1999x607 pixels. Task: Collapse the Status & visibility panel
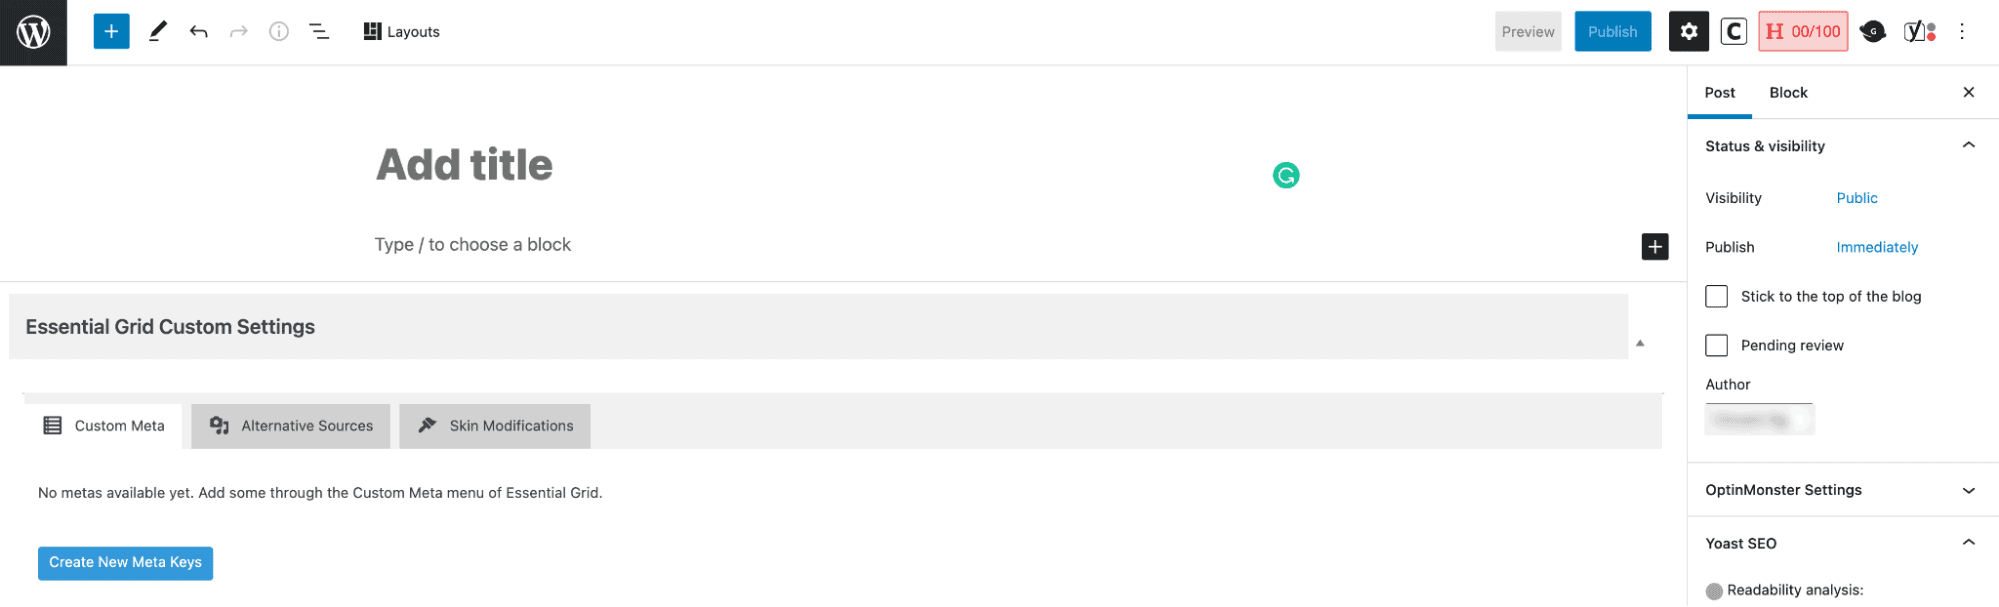coord(1968,146)
